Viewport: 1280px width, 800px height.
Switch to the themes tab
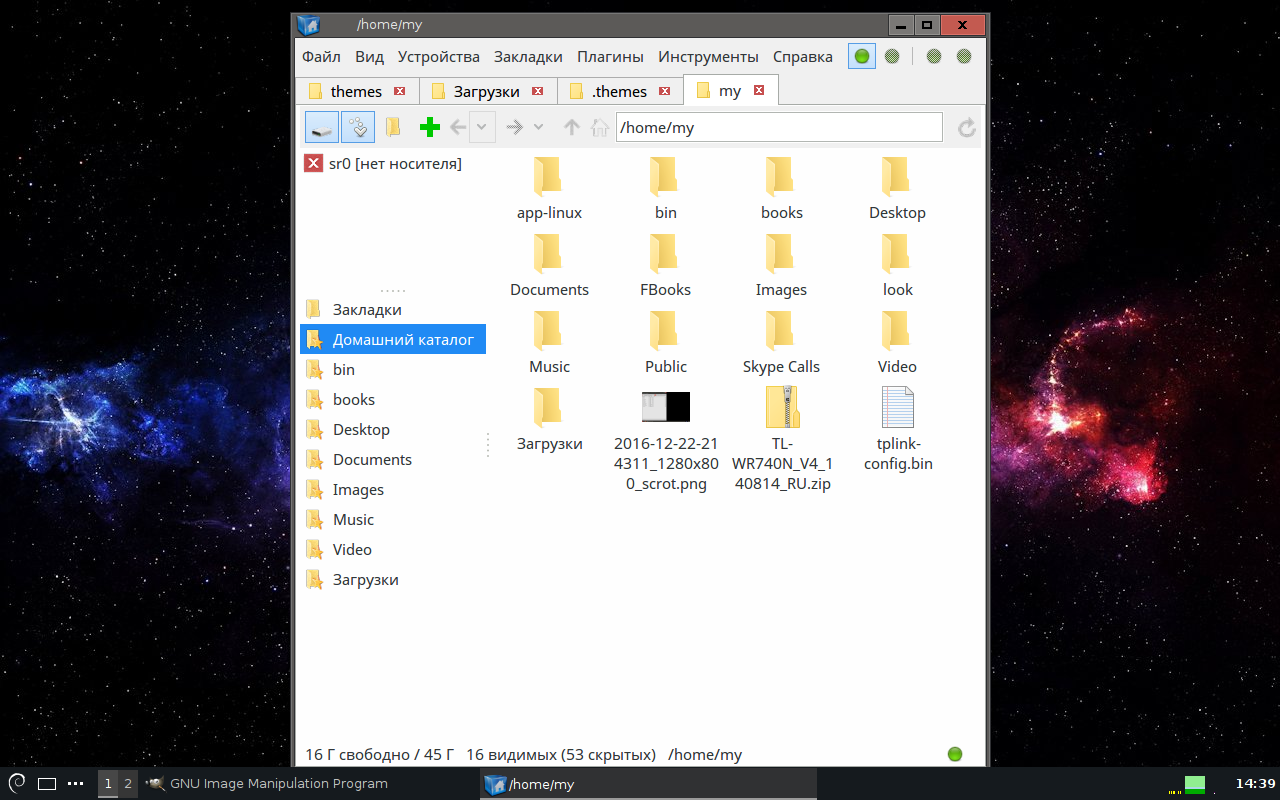point(357,91)
